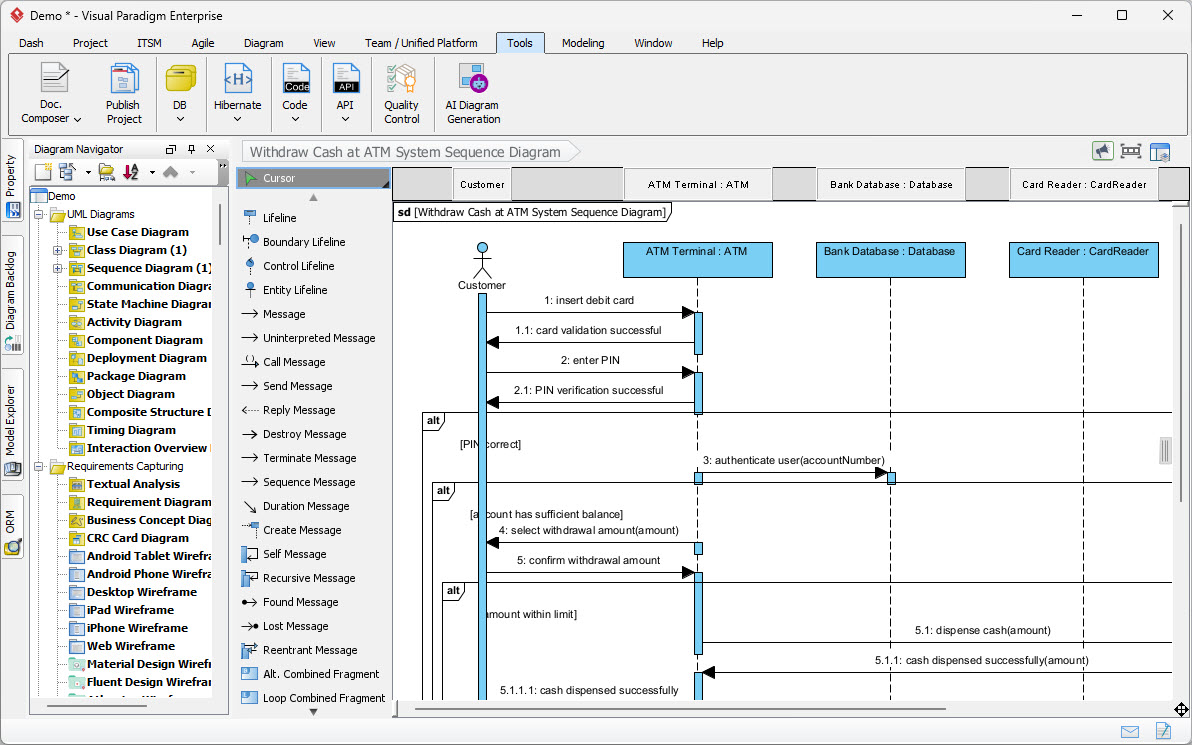Image resolution: width=1192 pixels, height=745 pixels.
Task: Activate the Cursor selection tool
Action: click(313, 178)
